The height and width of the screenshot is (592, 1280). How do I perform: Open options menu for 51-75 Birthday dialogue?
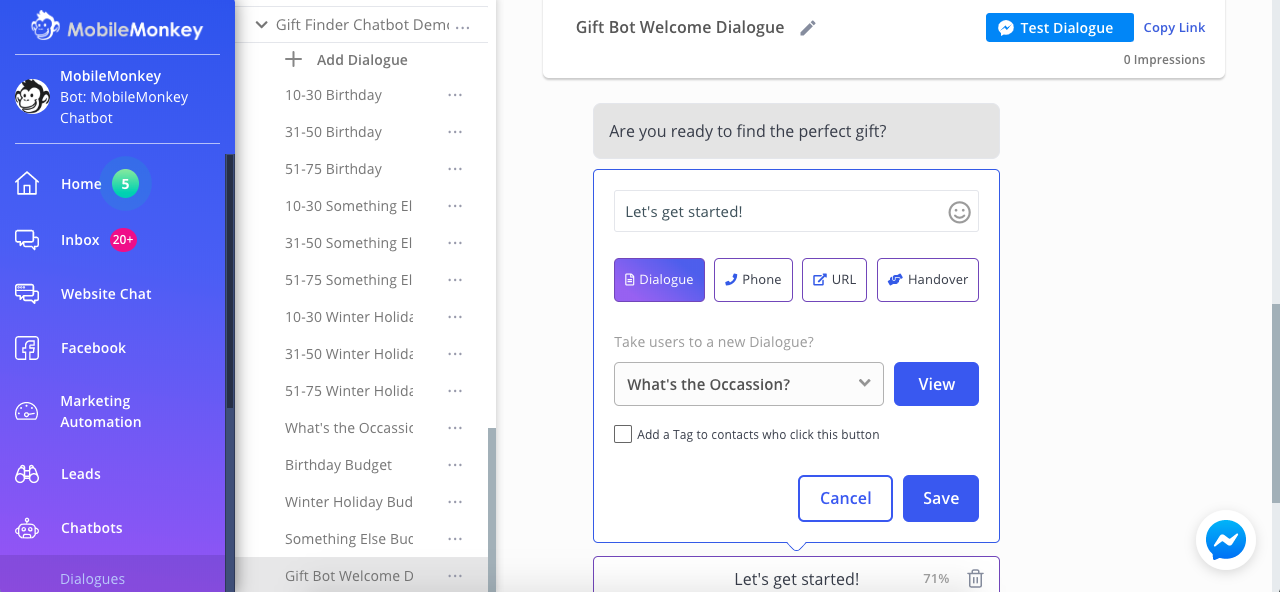click(455, 168)
